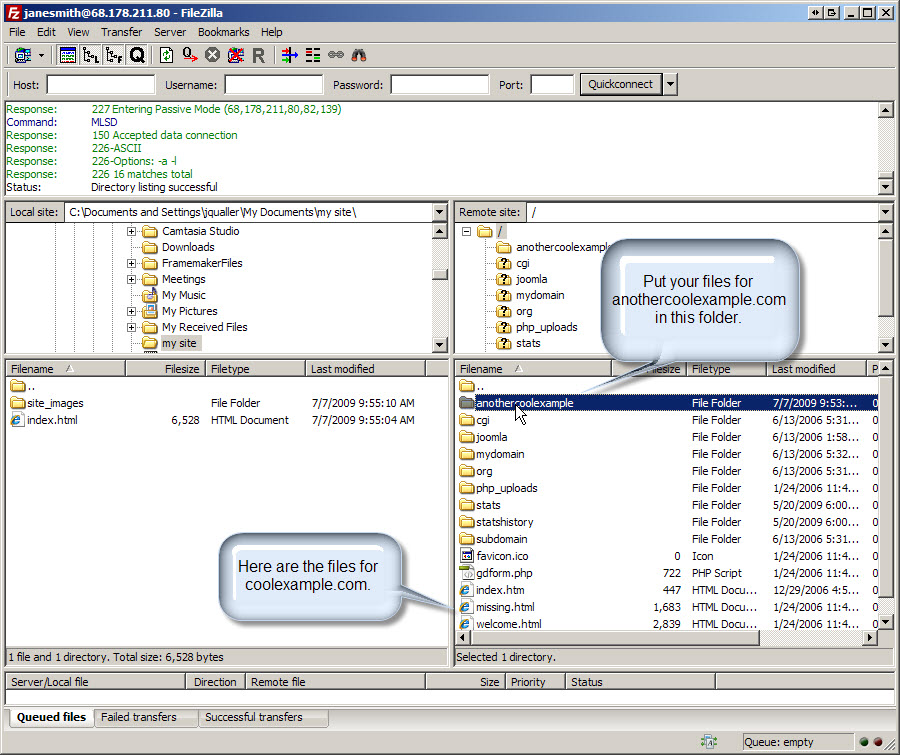Open the Local site path dropdown
Screen dimensions: 900x755
(x=440, y=212)
